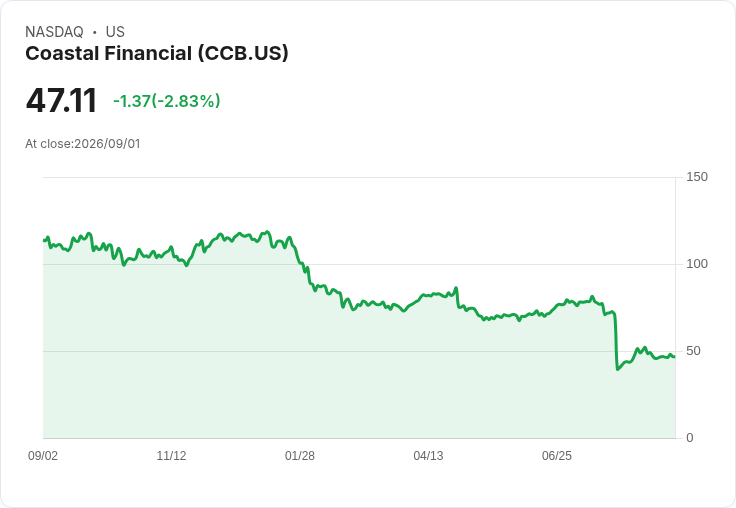Click the separator dot between NASDAQ and US
Viewport: 736px width, 508px height.
coord(95,32)
